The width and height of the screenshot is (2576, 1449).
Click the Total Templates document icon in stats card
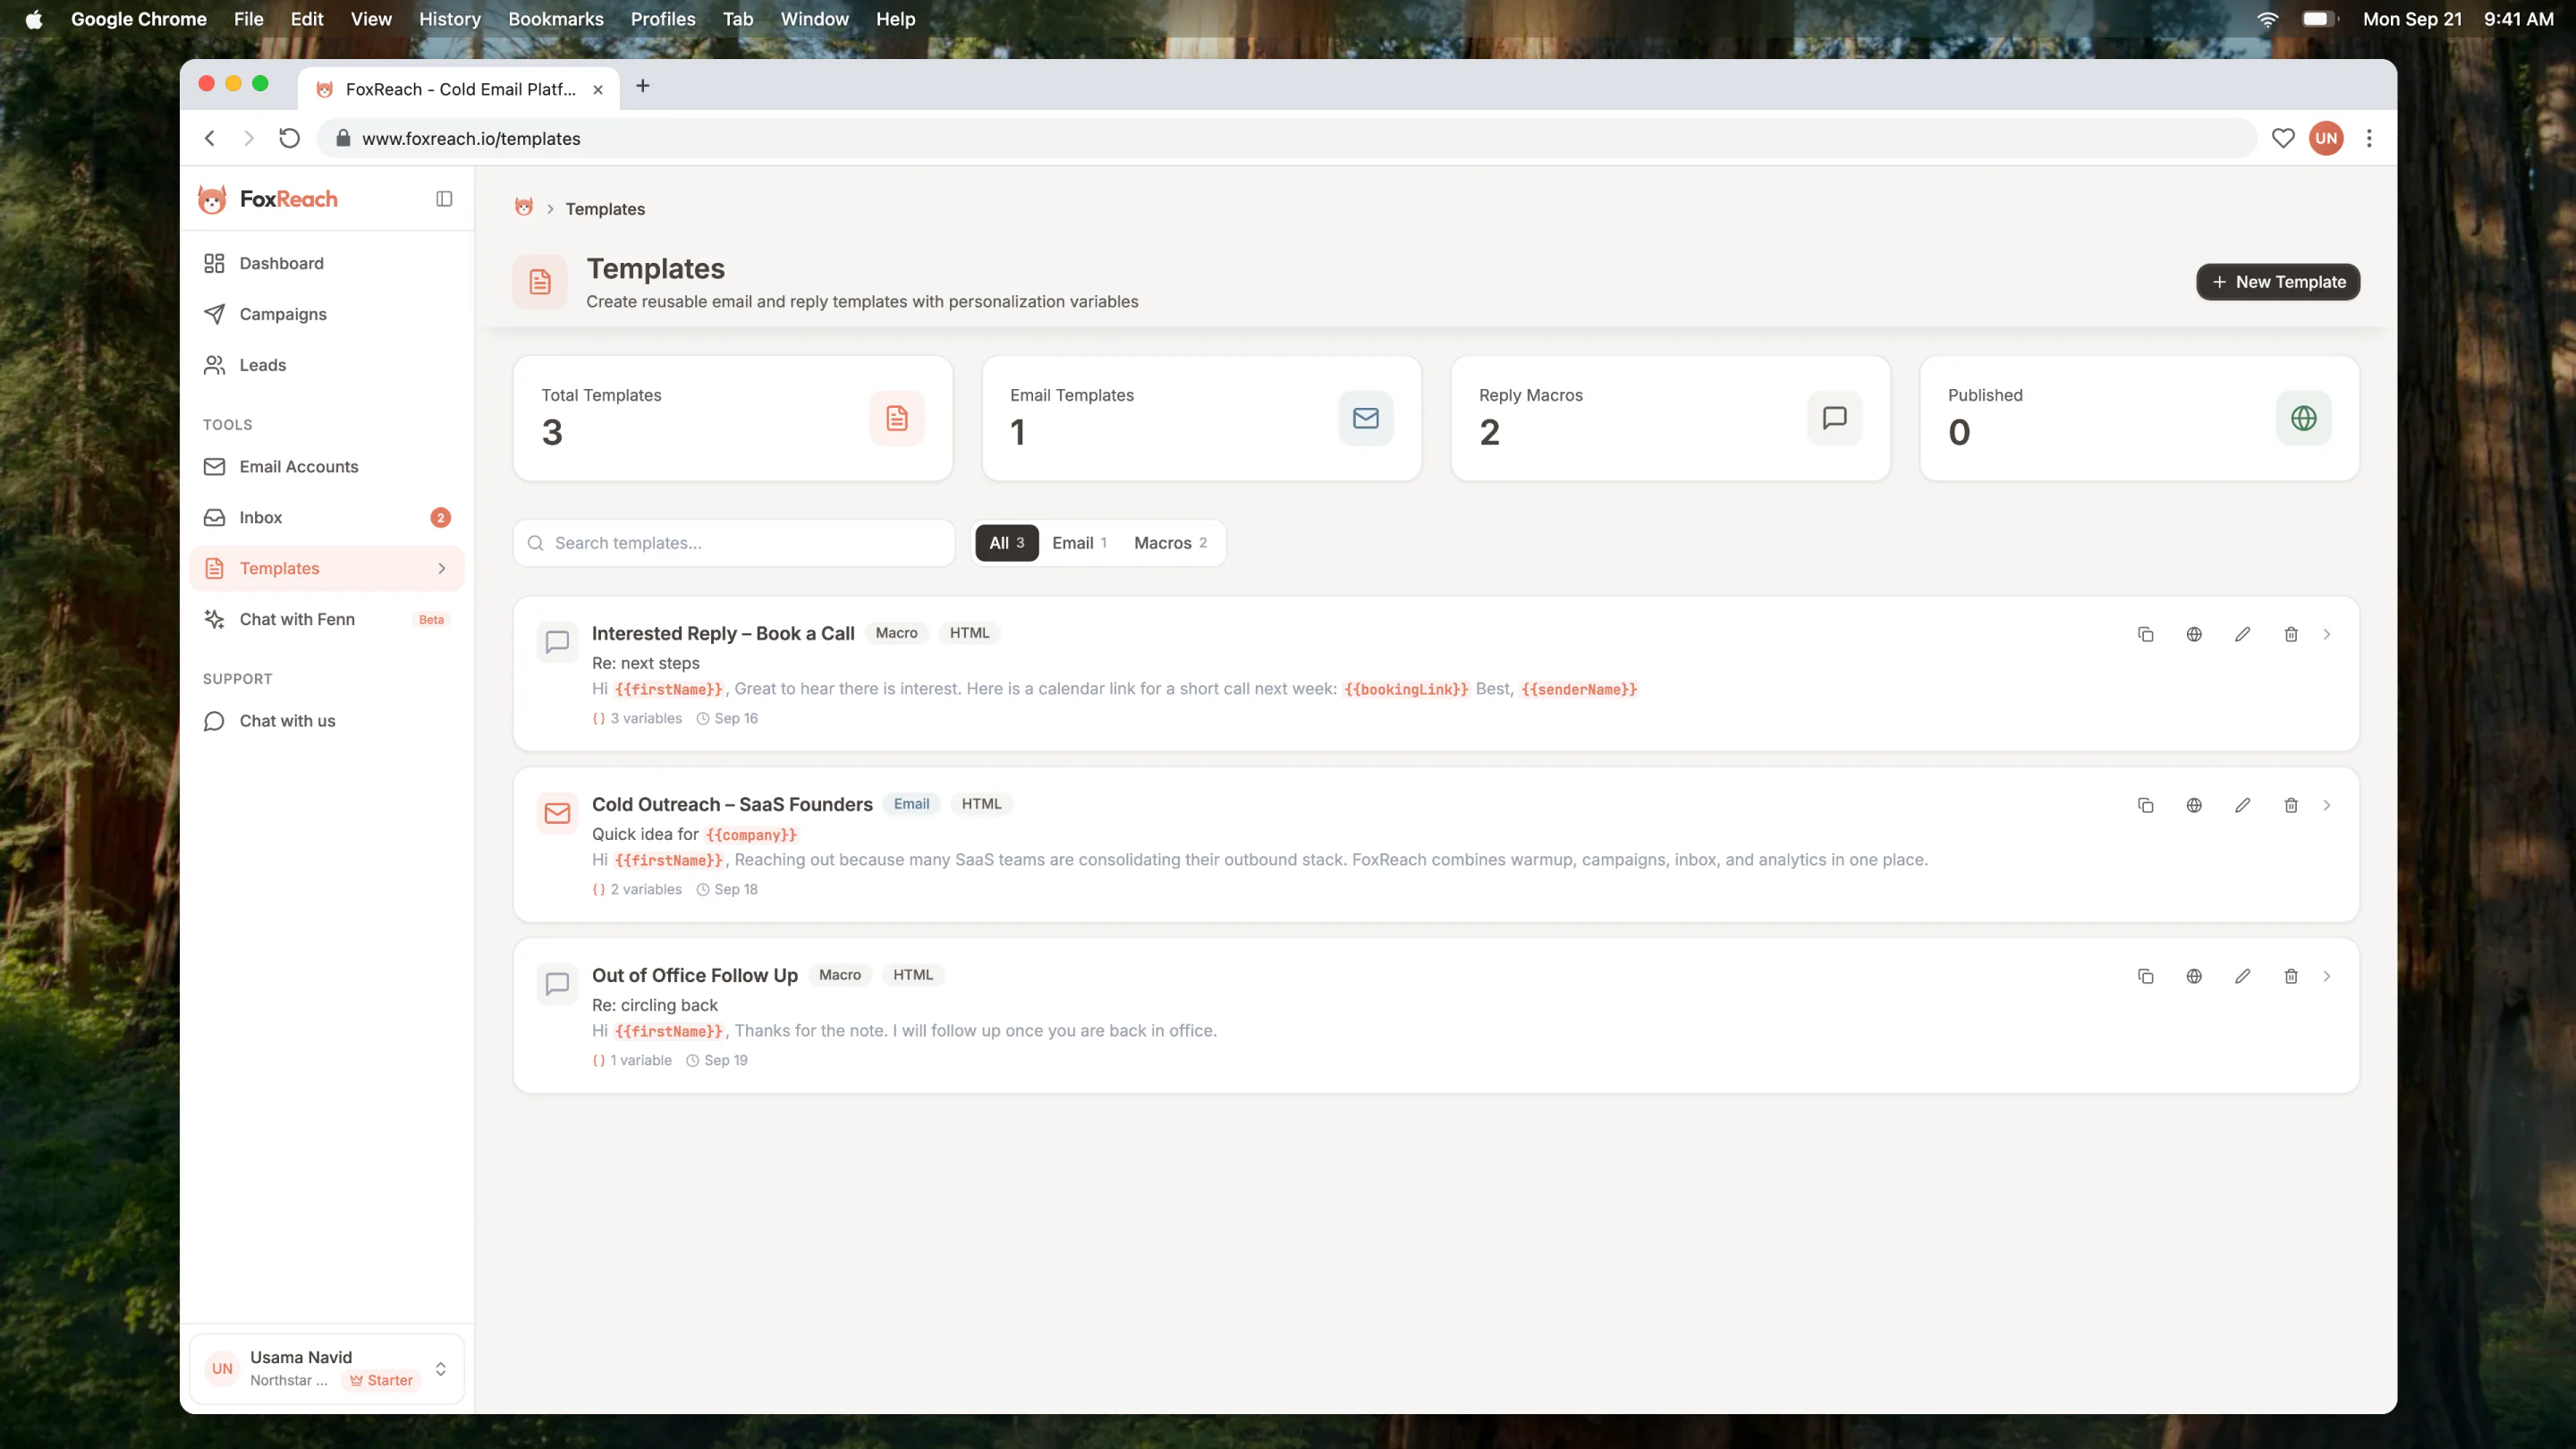(897, 418)
